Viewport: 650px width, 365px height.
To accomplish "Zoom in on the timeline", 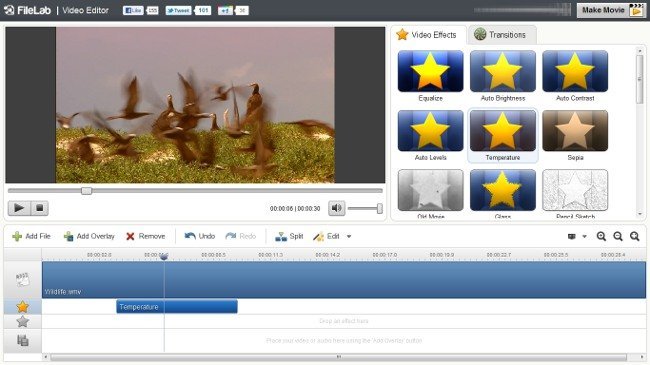I will point(601,236).
